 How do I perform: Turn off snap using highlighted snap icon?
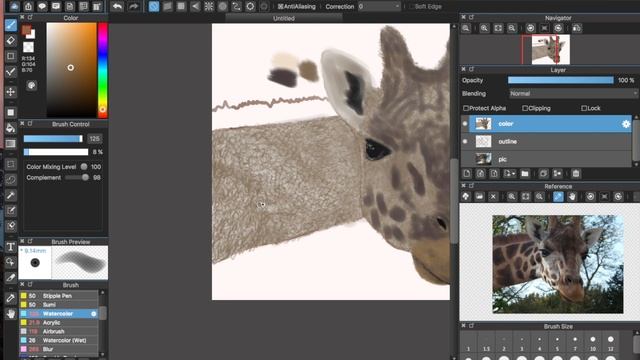coord(153,6)
